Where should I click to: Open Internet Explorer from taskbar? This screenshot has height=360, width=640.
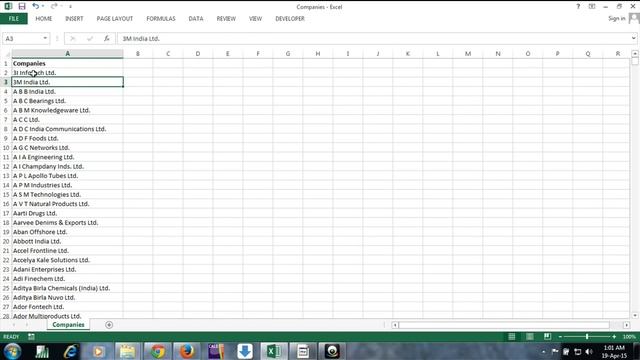pos(70,351)
